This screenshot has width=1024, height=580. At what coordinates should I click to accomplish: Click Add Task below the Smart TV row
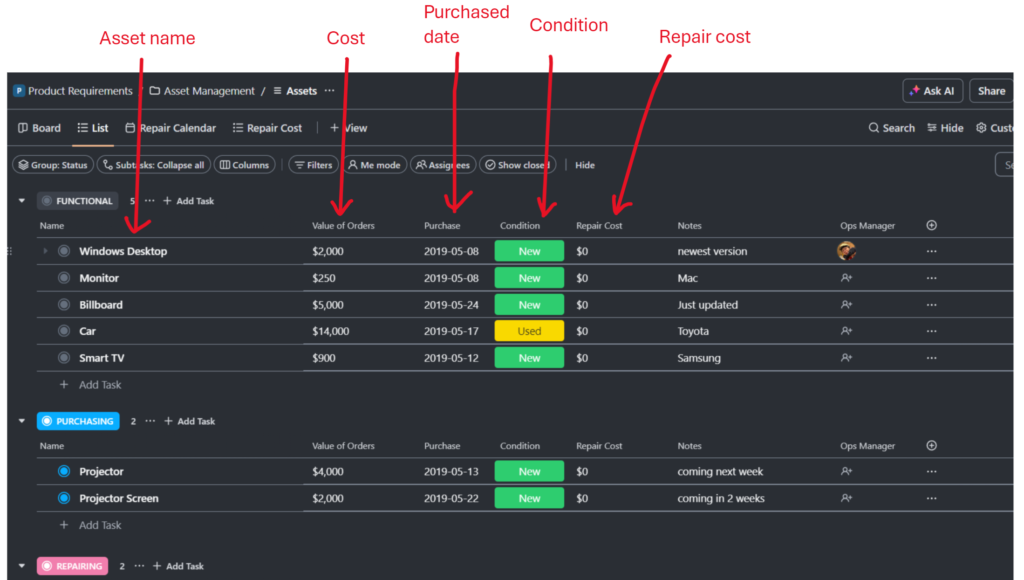[99, 385]
